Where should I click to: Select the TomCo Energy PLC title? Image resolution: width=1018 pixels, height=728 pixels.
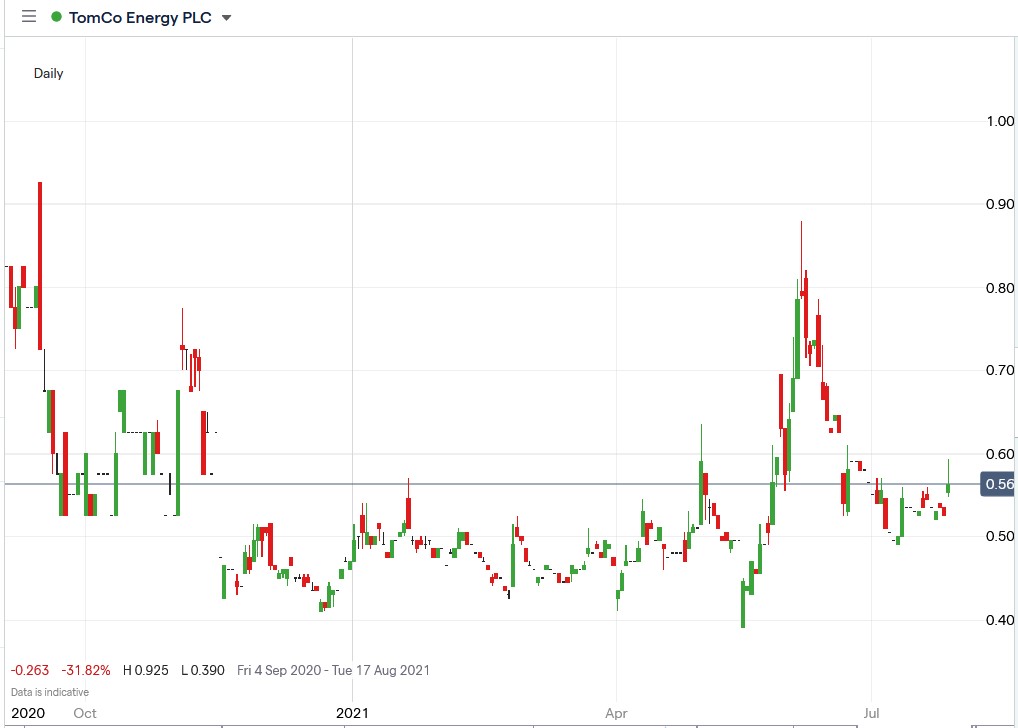click(139, 17)
